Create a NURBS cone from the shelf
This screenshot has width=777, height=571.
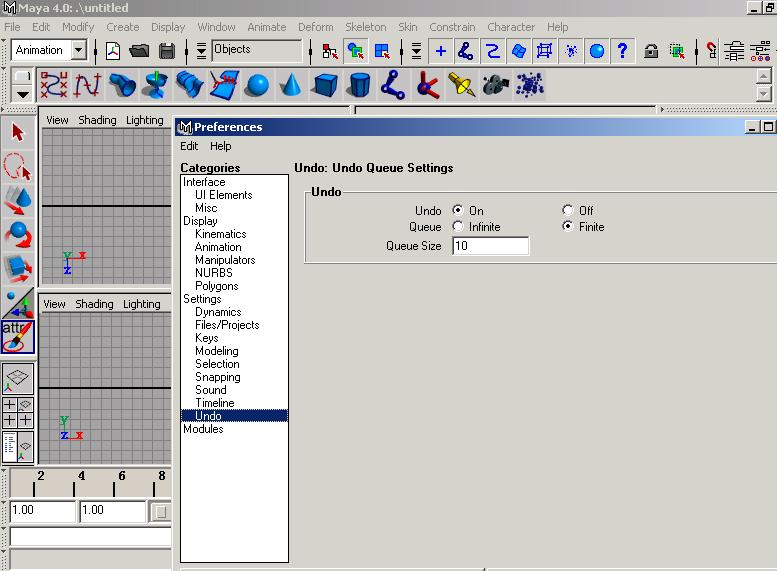[290, 85]
